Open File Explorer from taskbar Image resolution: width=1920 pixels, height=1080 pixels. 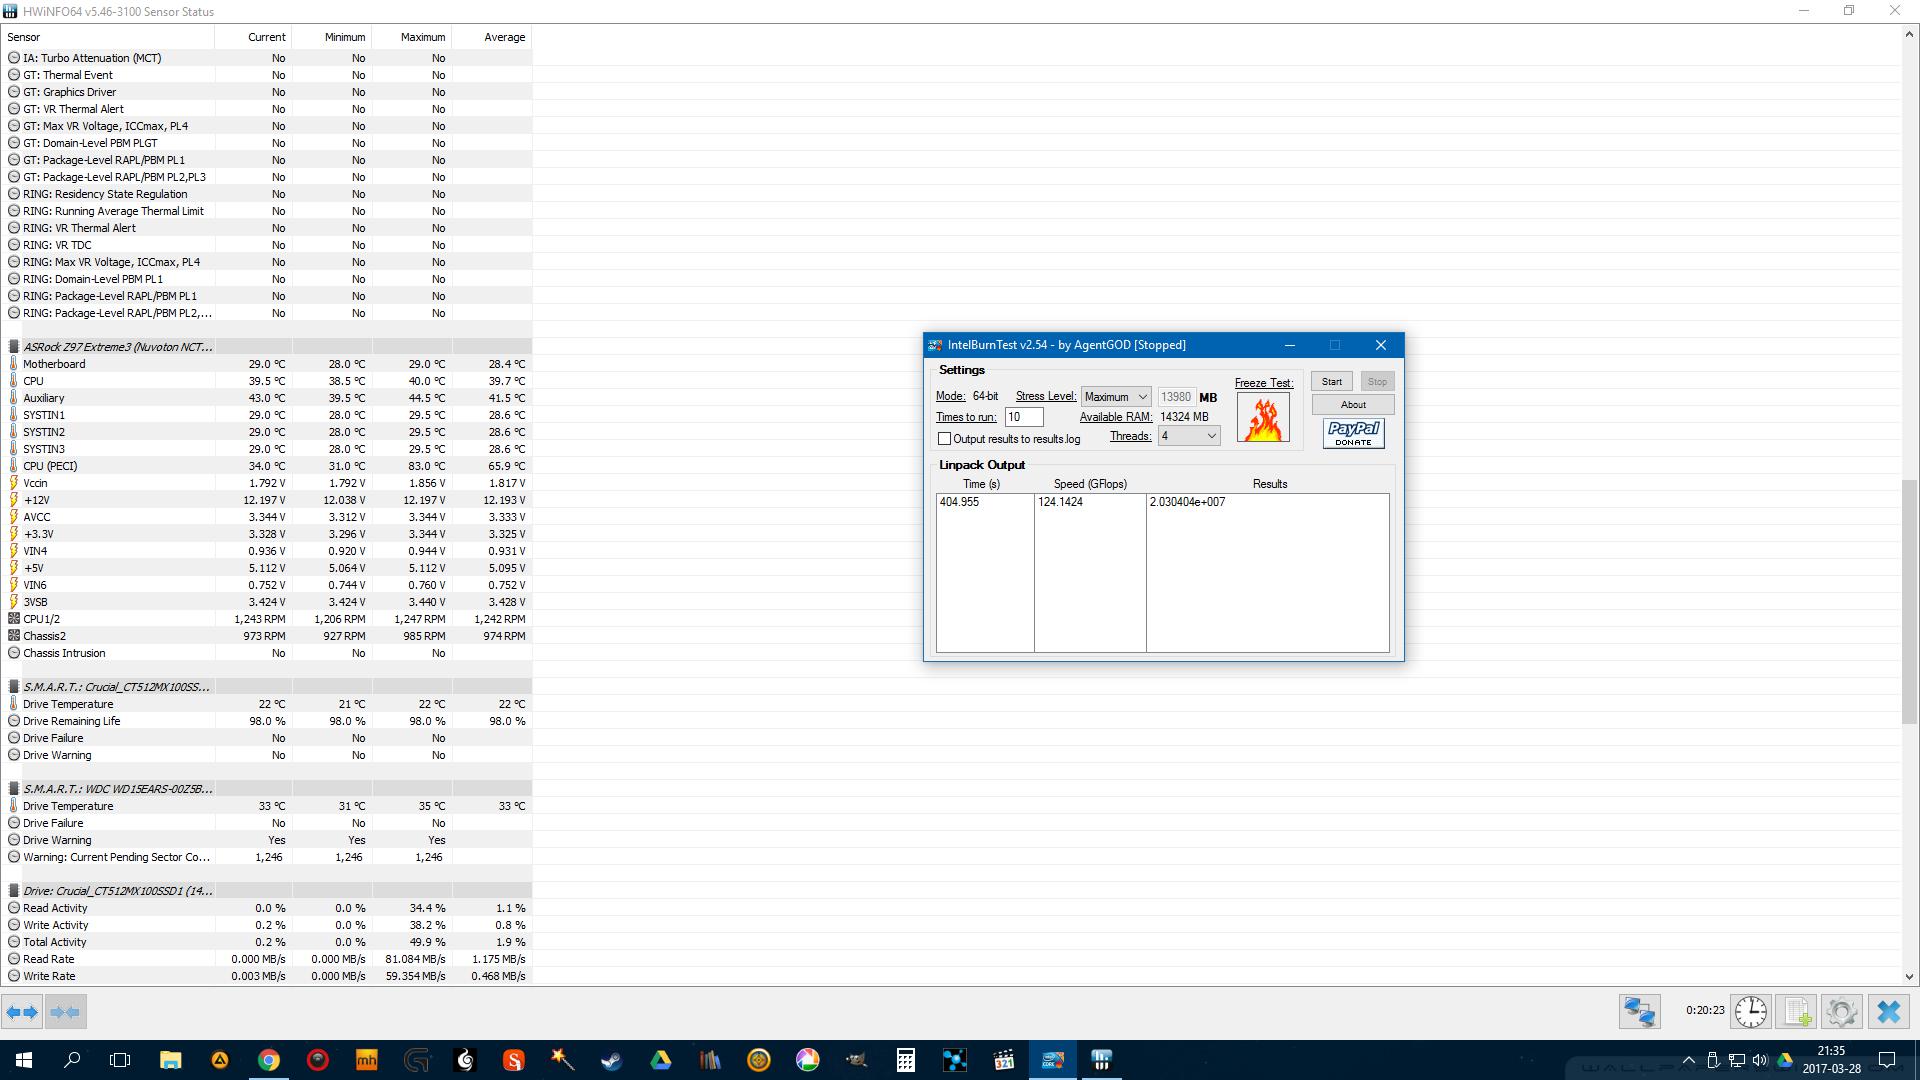tap(170, 1060)
